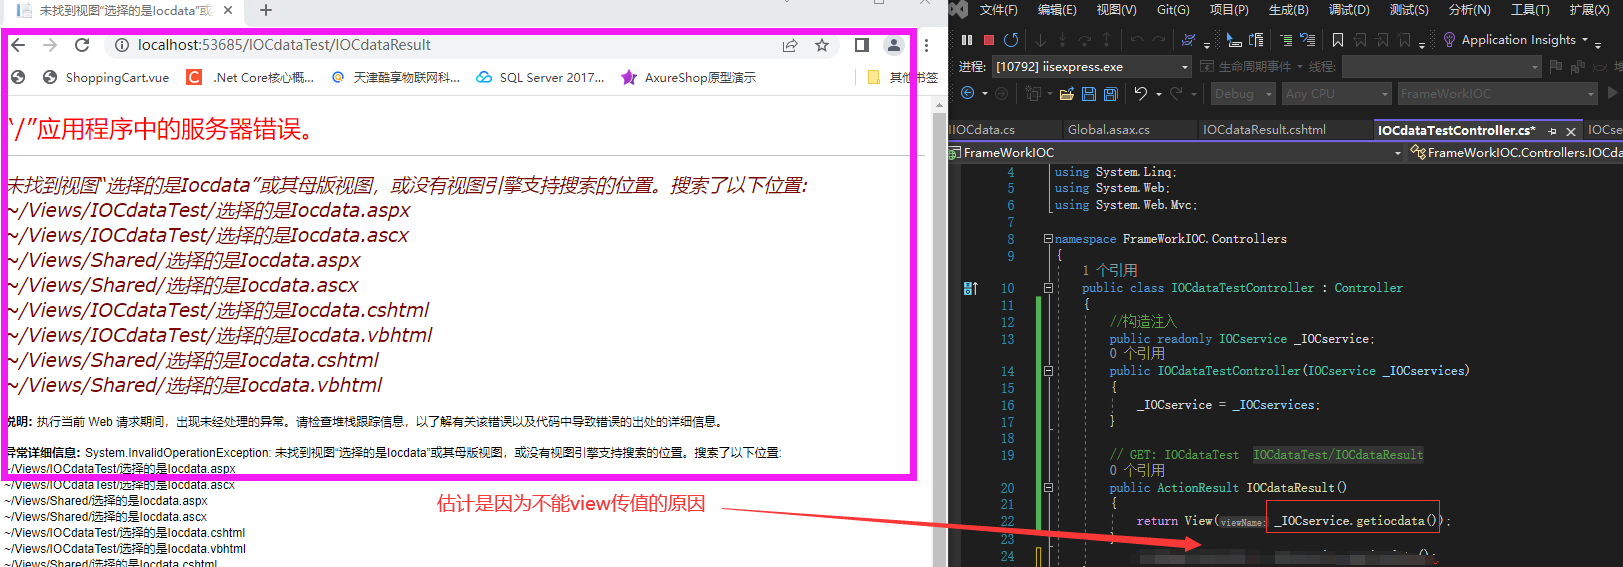Restart the debug session
The height and width of the screenshot is (567, 1623).
[x=1011, y=40]
